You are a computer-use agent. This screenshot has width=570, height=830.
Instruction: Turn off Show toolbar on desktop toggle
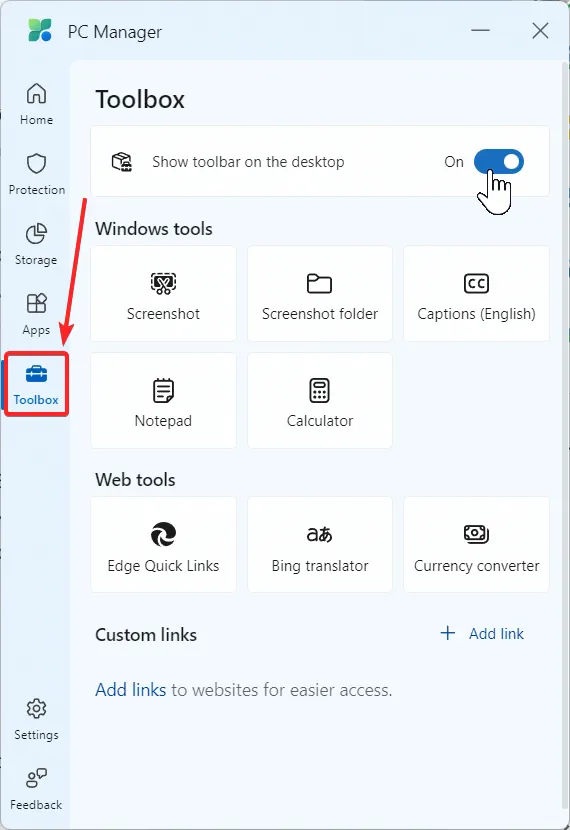click(499, 161)
